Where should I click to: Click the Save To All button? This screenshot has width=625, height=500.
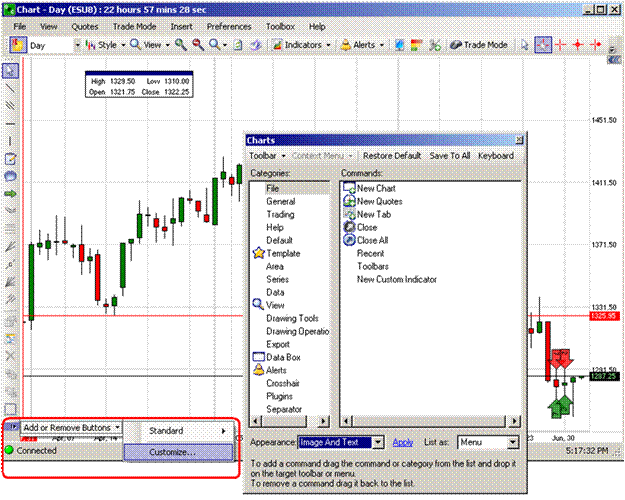[450, 156]
